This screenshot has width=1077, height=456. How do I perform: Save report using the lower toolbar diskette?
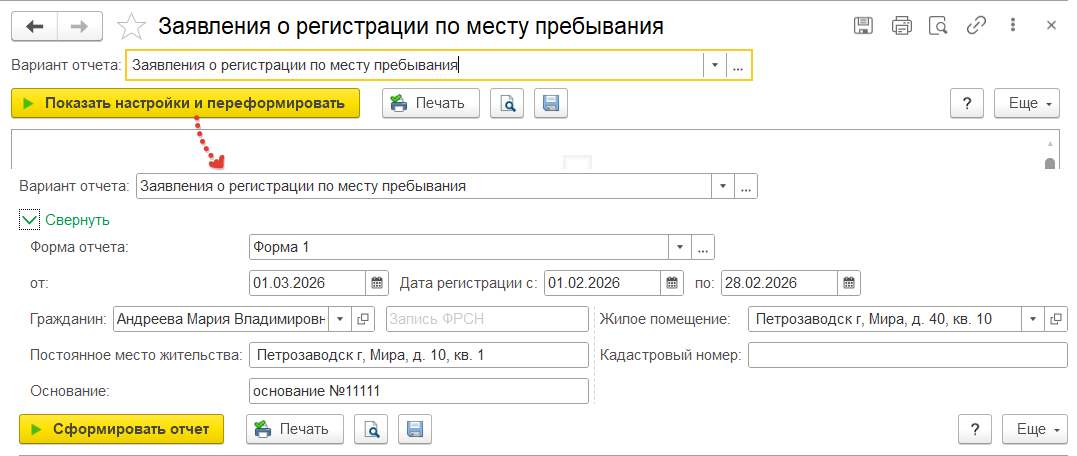pyautogui.click(x=415, y=429)
